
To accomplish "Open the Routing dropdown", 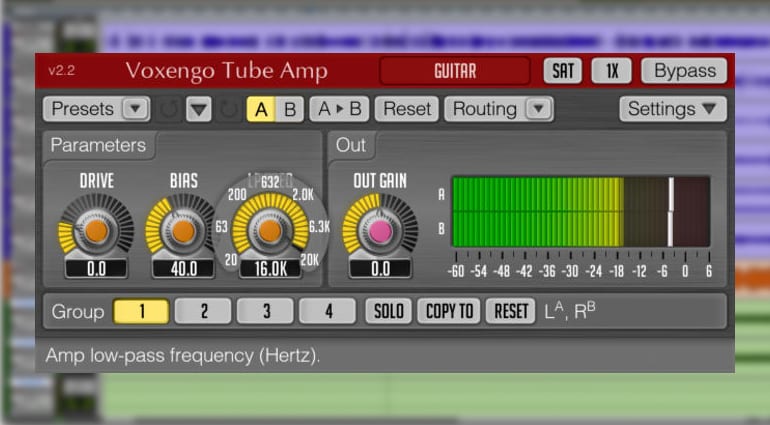I will 499,109.
